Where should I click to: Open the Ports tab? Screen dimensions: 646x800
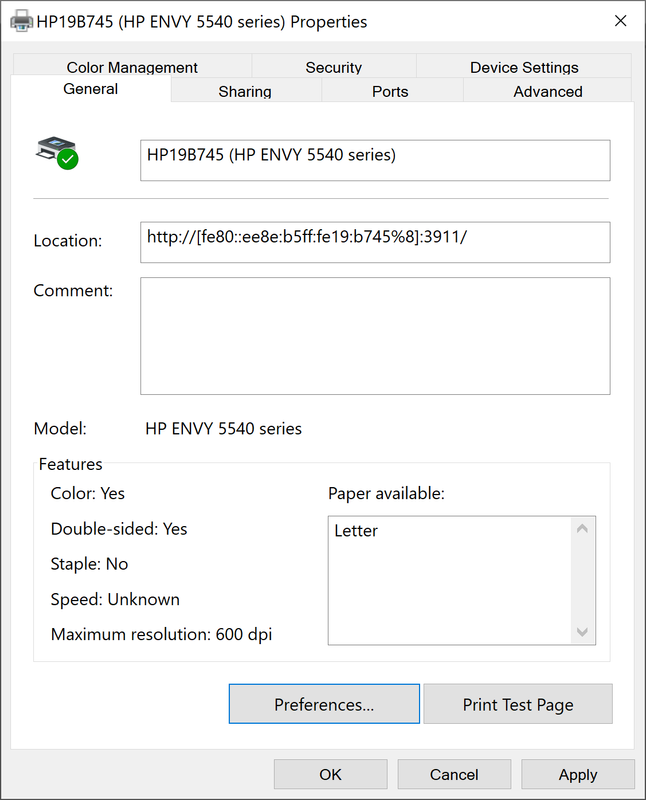390,92
